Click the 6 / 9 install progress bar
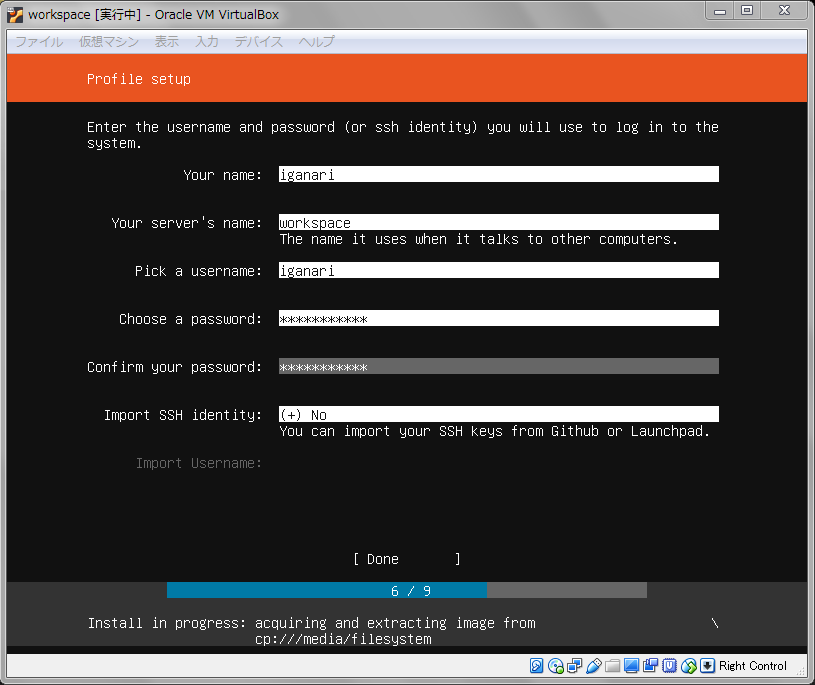815x685 pixels. pyautogui.click(x=407, y=590)
